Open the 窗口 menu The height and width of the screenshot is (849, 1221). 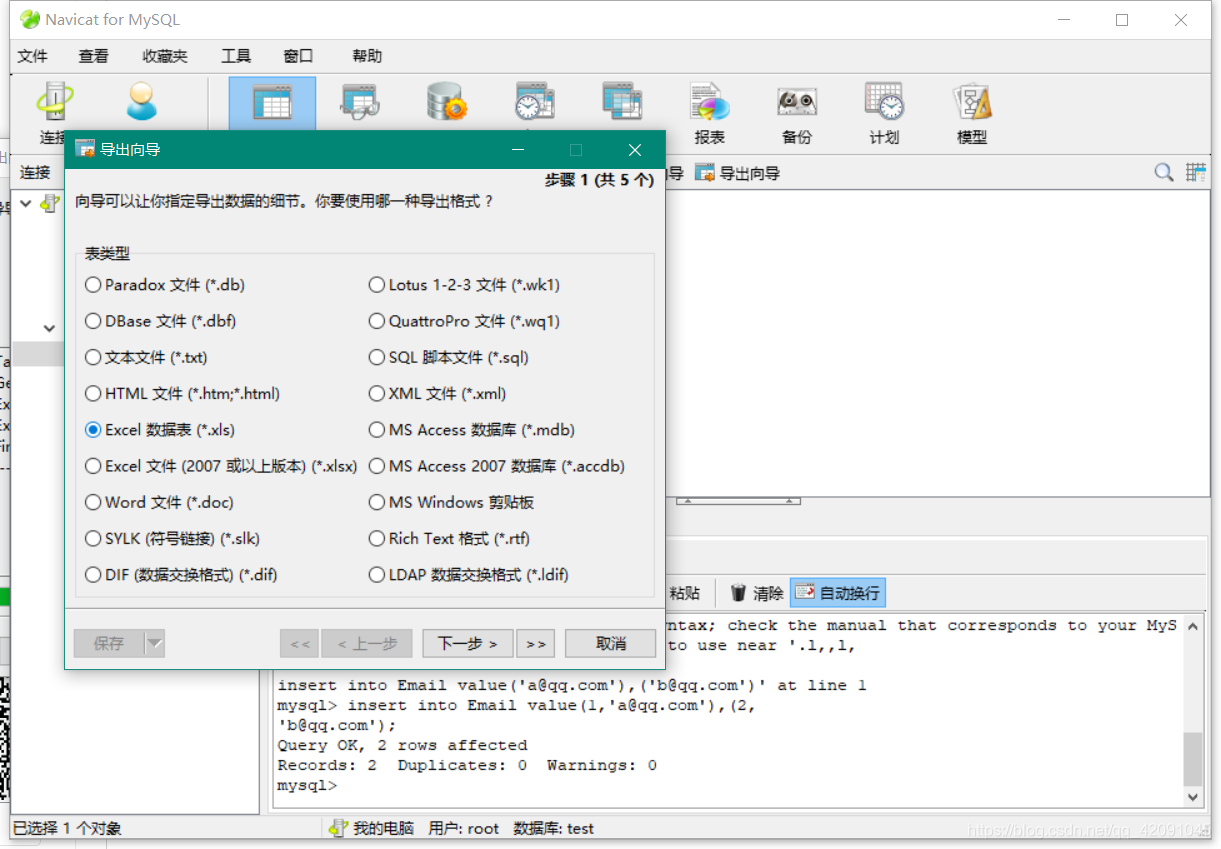click(x=298, y=56)
